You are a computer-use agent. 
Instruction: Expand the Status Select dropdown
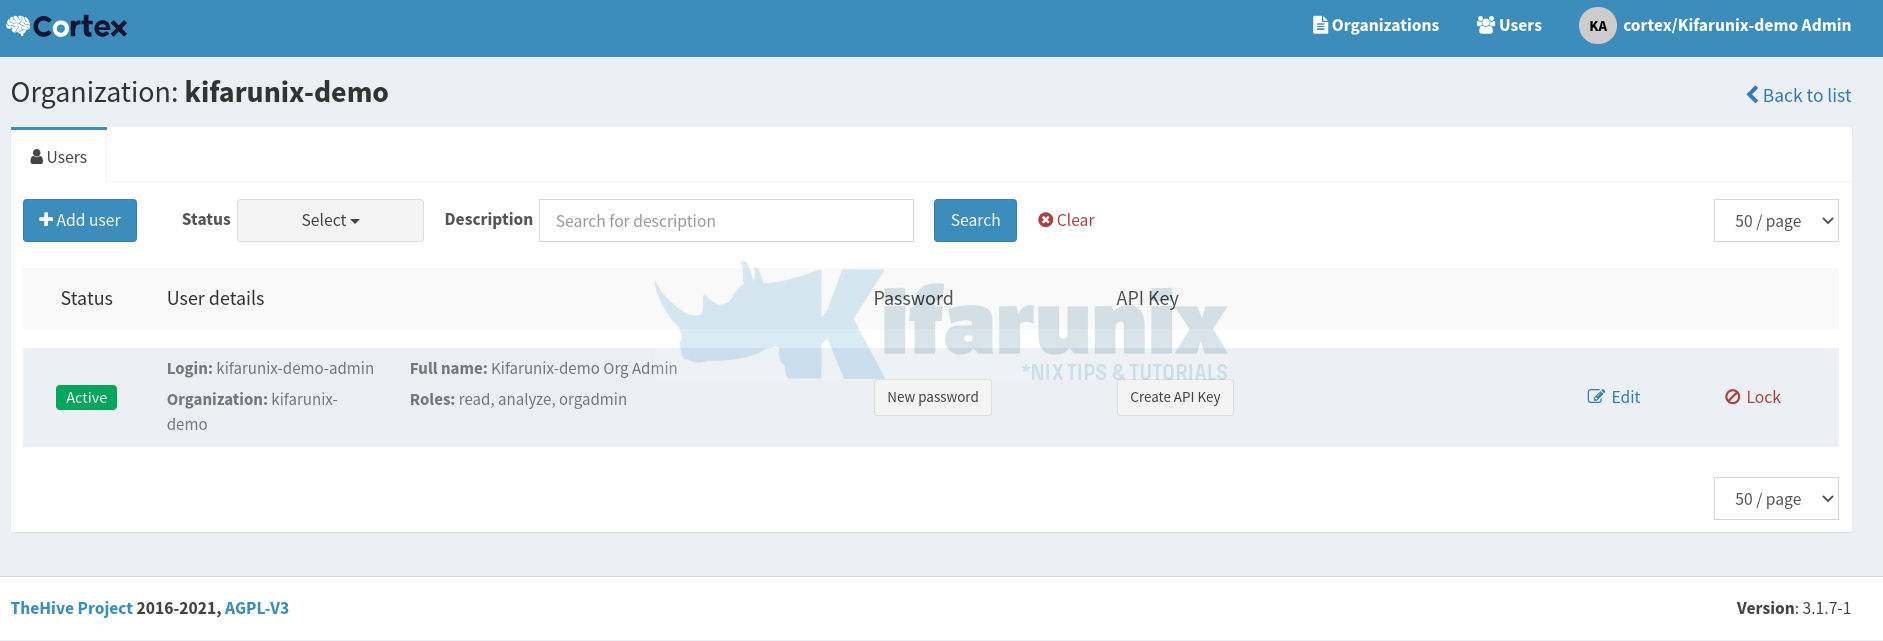tap(330, 221)
